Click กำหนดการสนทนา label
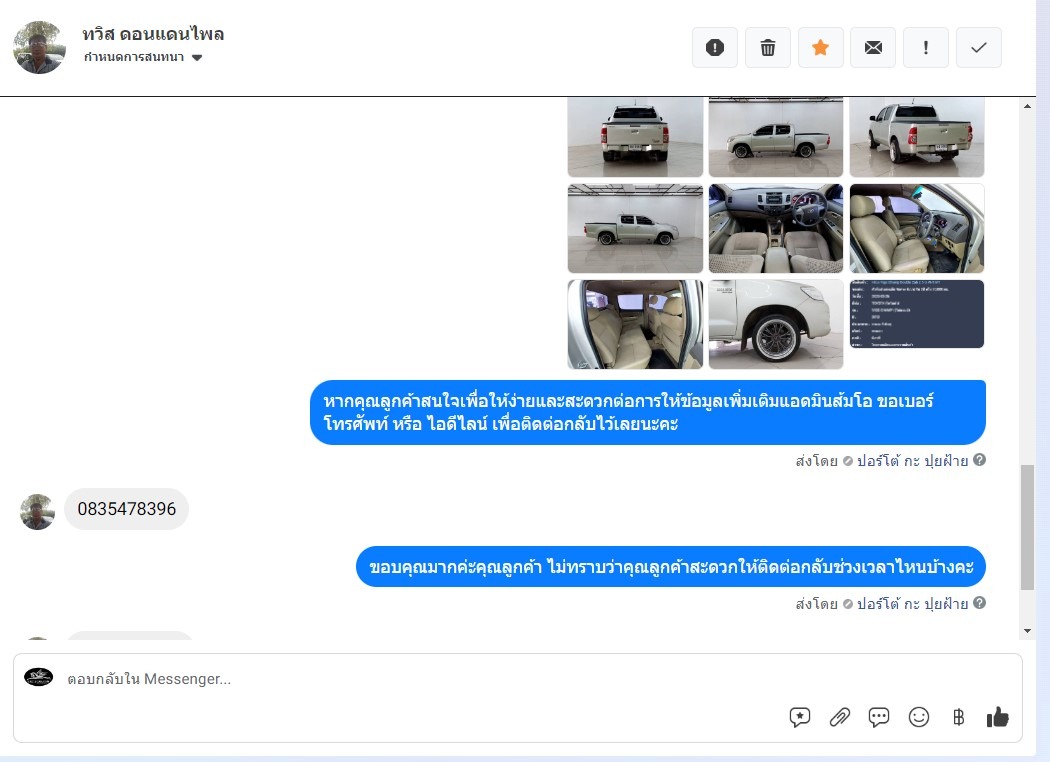The width and height of the screenshot is (1050, 762). coord(134,57)
